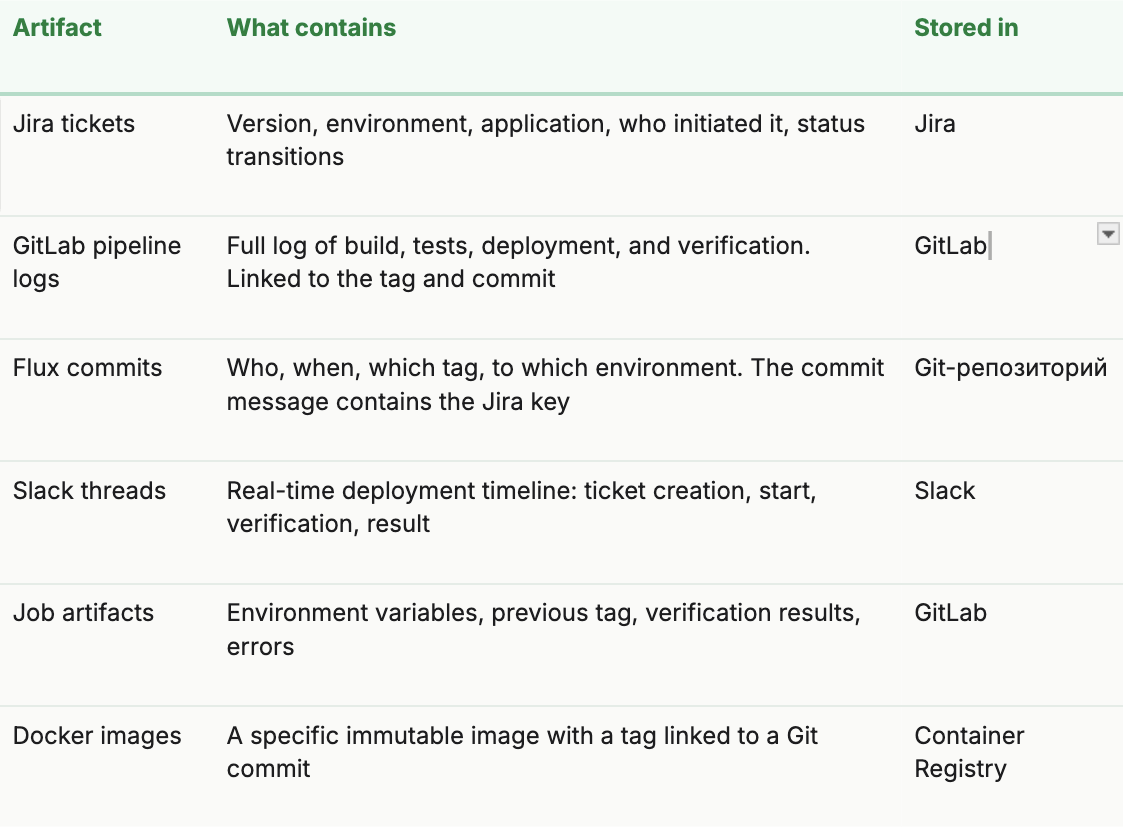Click the Artifact column header
Viewport: 1126px width, 832px height.
pos(57,28)
